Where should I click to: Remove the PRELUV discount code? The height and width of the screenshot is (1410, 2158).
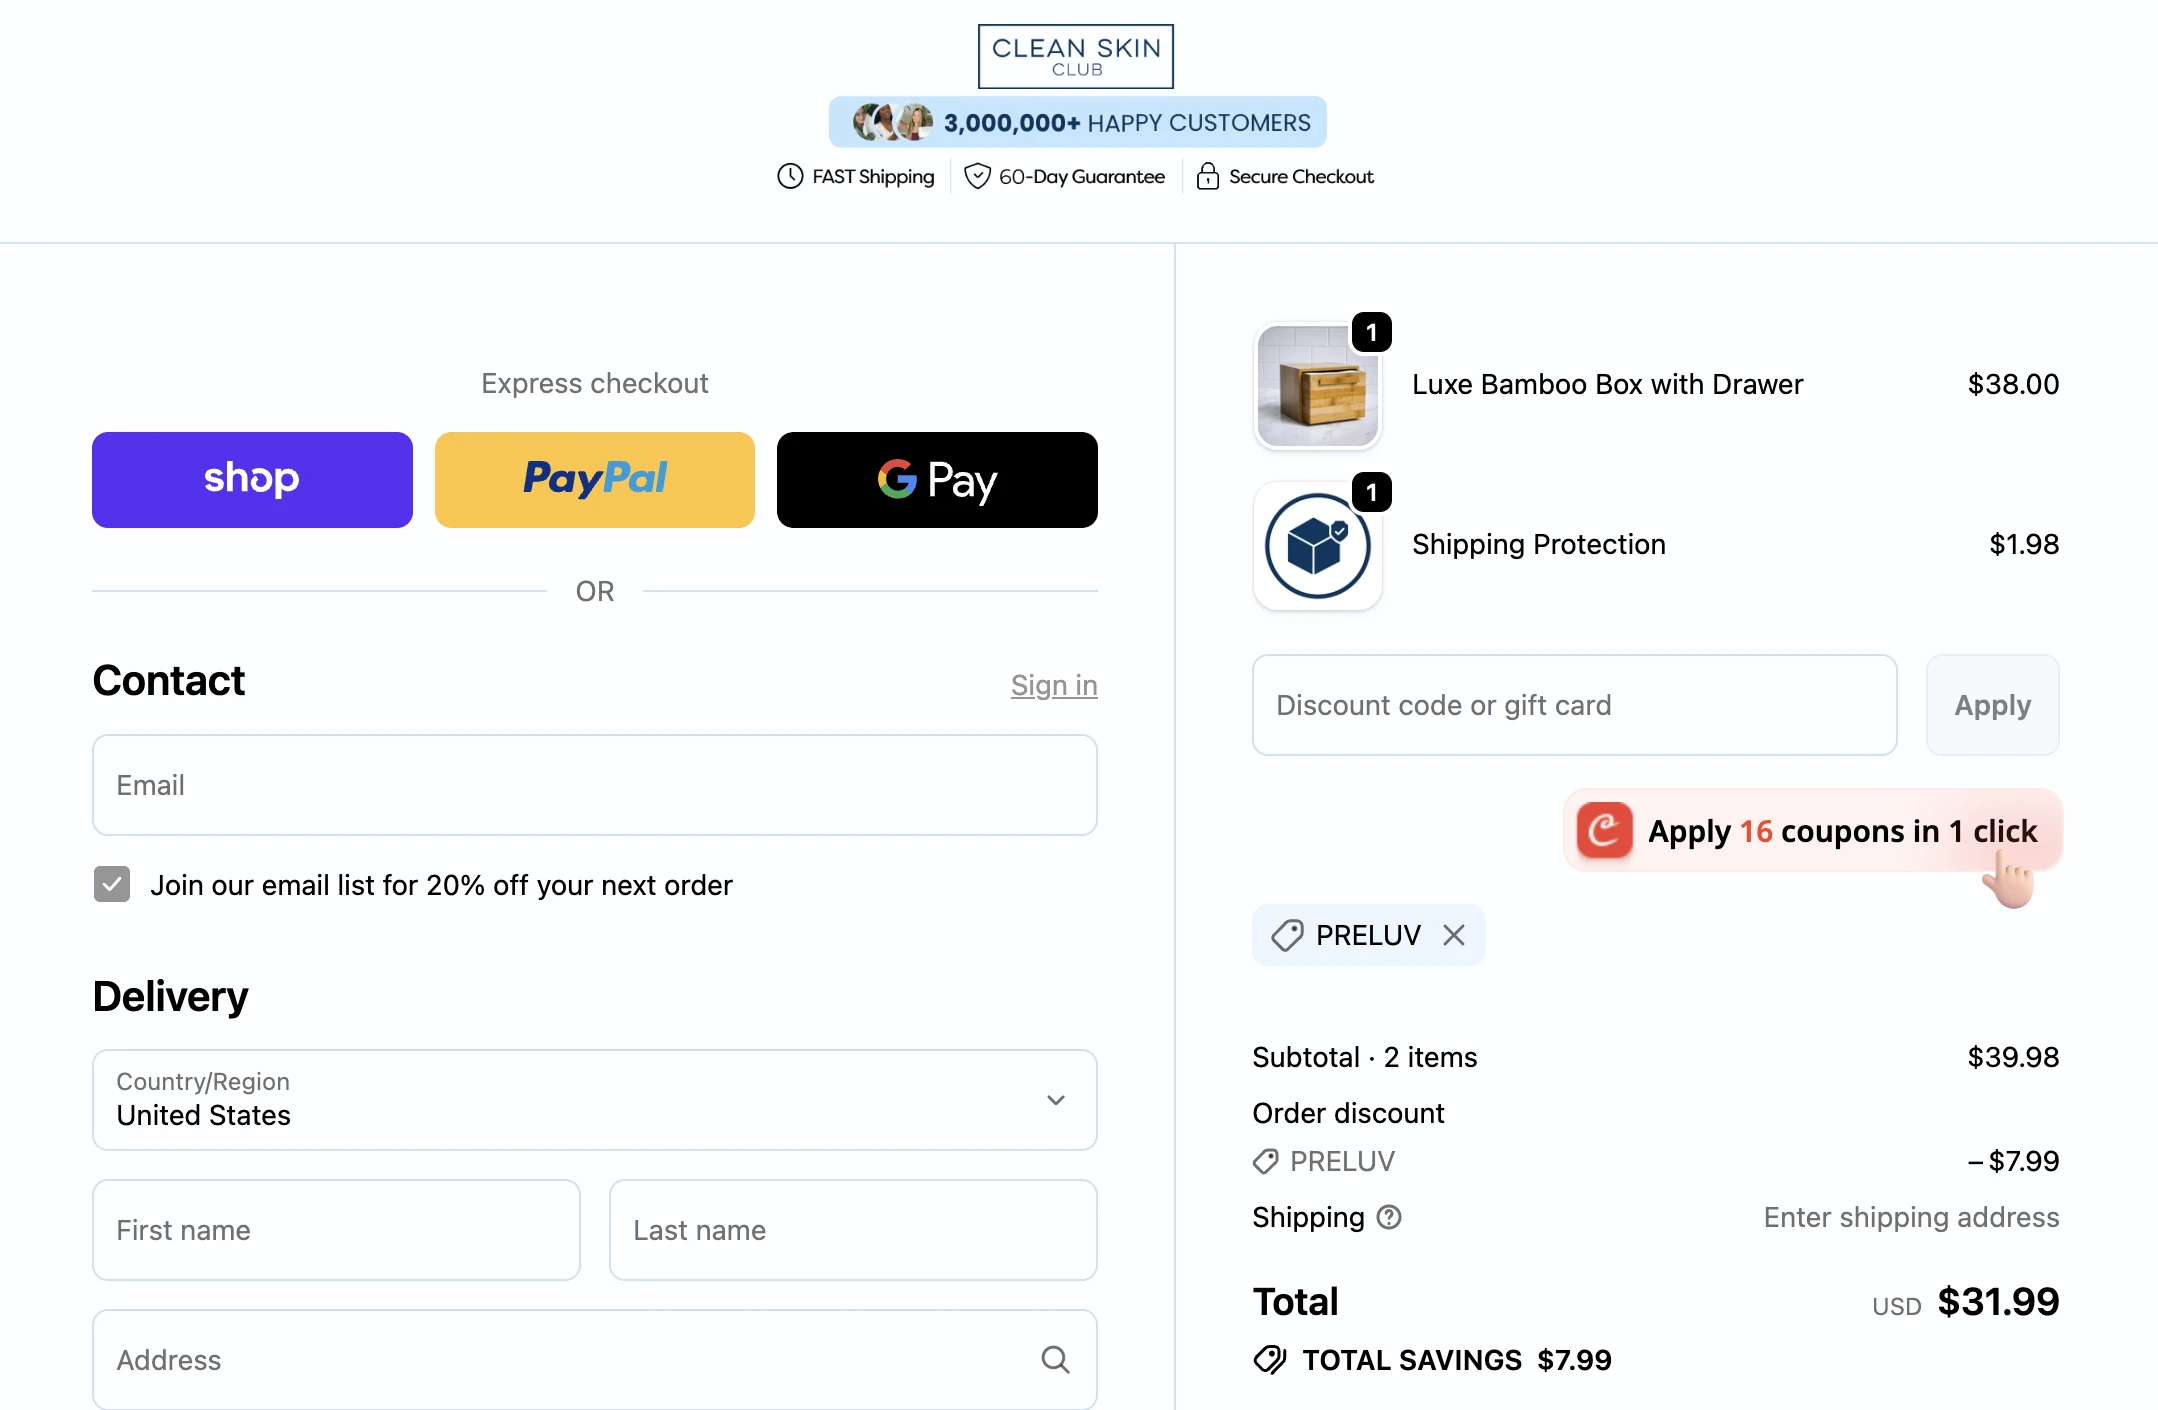(x=1454, y=935)
